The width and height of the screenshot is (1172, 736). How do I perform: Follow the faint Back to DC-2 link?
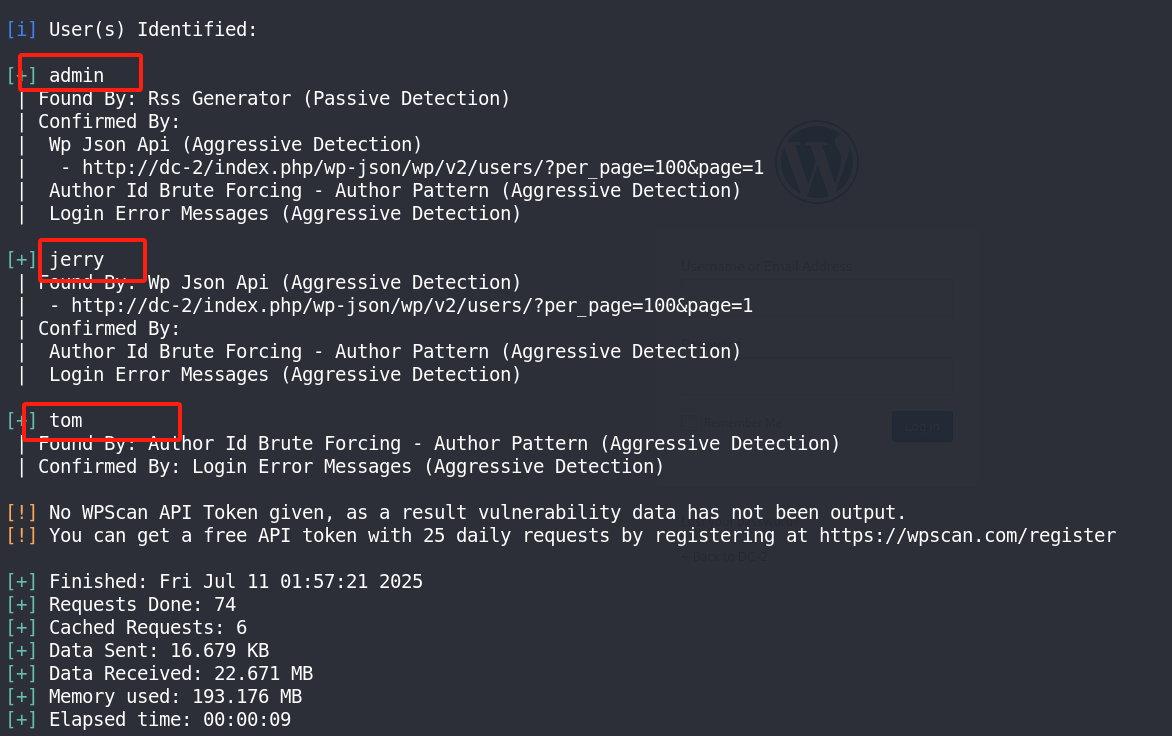724,557
